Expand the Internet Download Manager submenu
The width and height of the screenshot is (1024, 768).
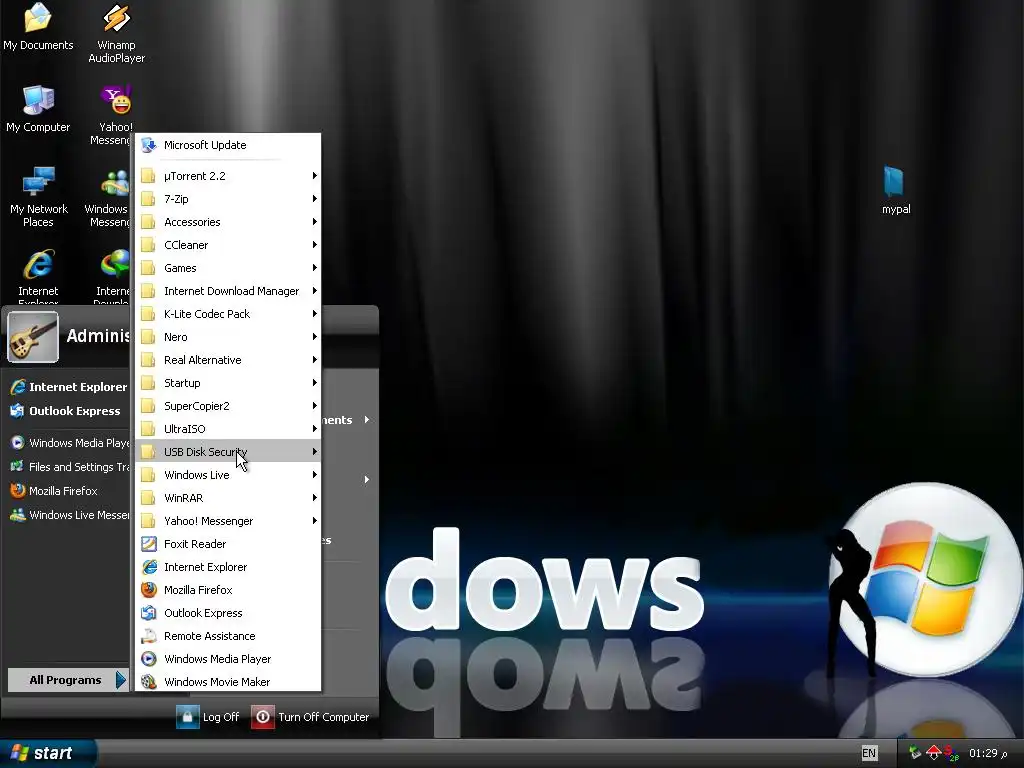[228, 291]
